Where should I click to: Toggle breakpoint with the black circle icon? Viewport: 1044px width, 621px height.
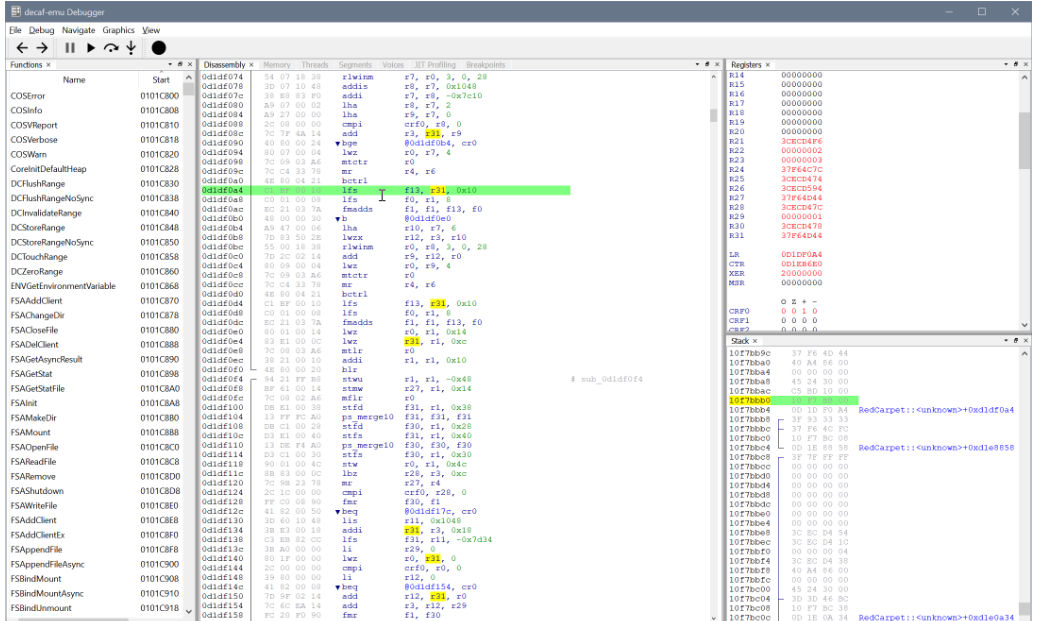[x=158, y=47]
